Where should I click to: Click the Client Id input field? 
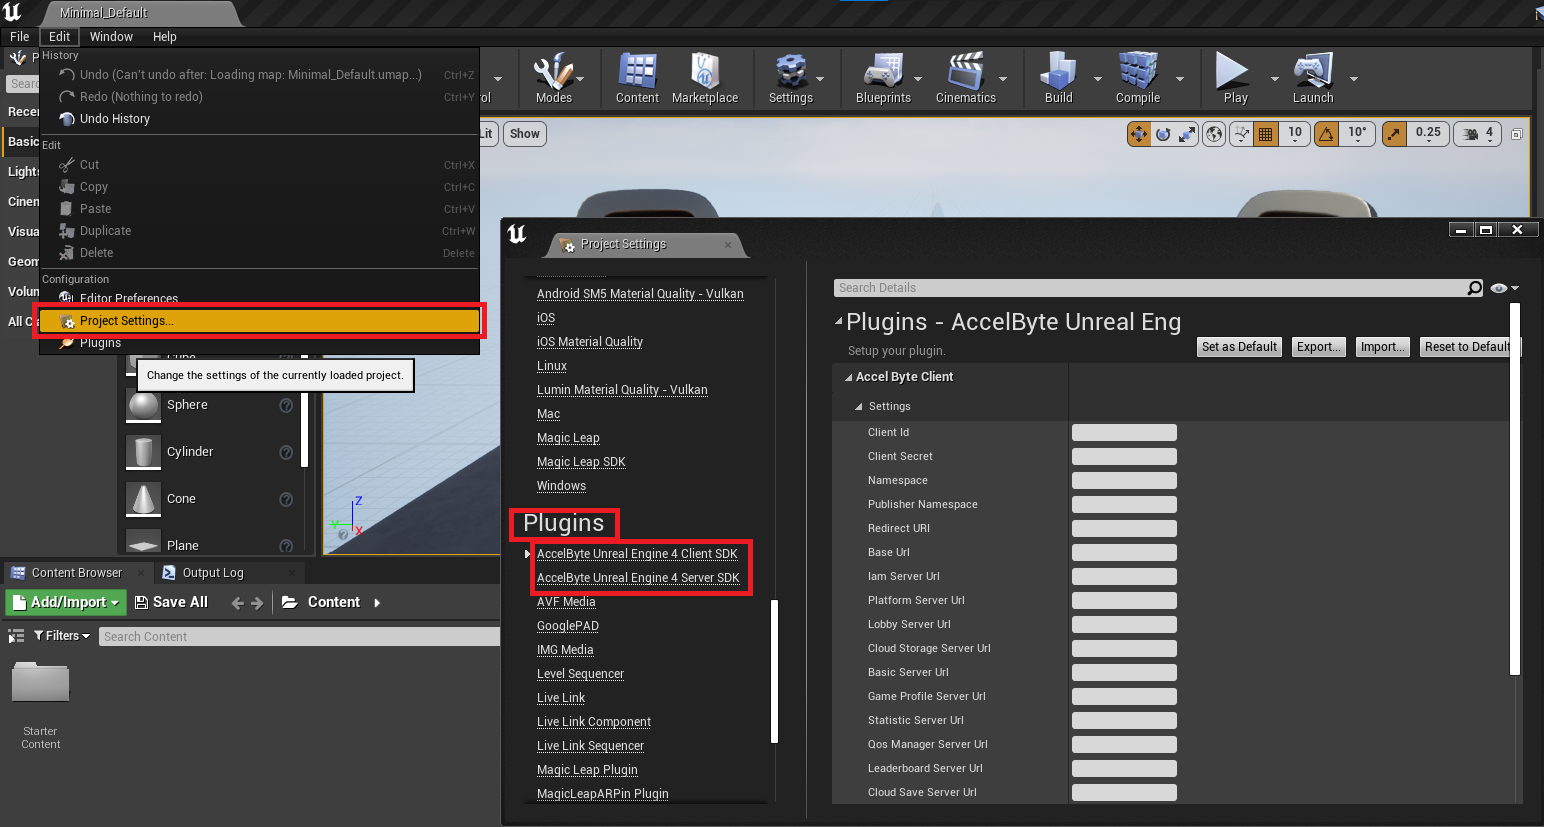[1124, 433]
